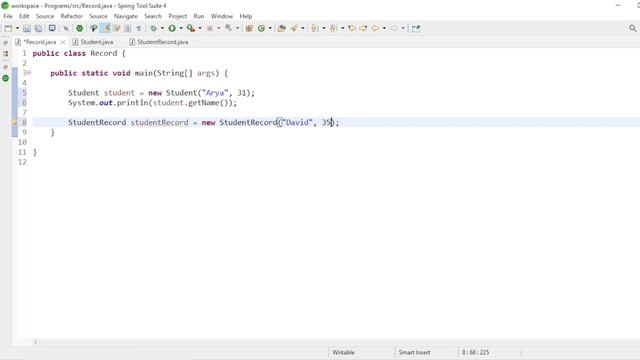
Task: Open the Forward history dropdown arrow
Action: pos(403,28)
